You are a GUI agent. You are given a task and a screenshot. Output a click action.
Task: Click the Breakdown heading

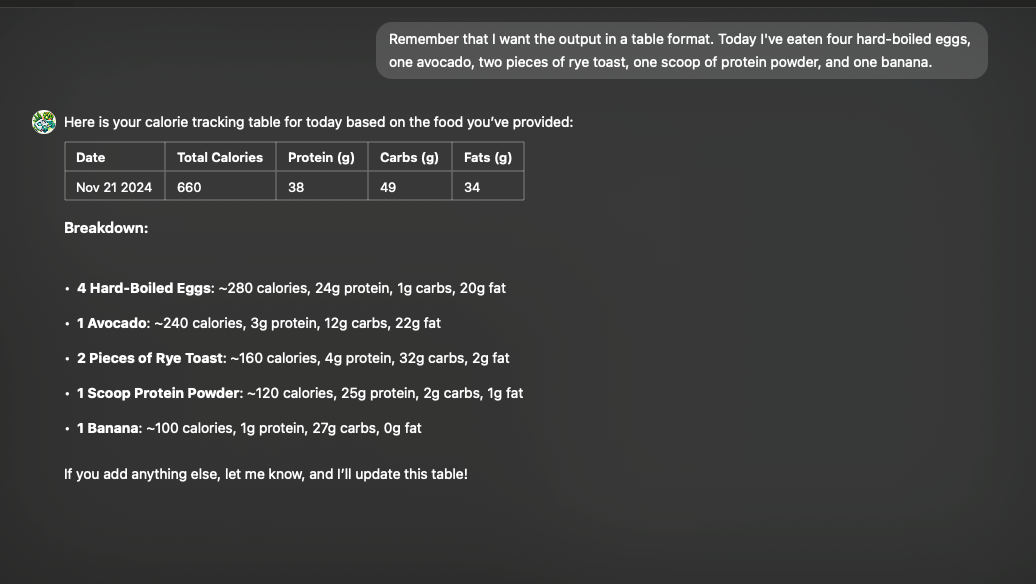point(106,228)
